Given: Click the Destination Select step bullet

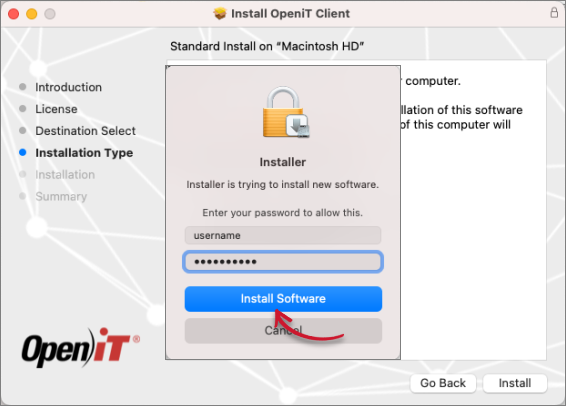Looking at the screenshot, I should coord(23,130).
